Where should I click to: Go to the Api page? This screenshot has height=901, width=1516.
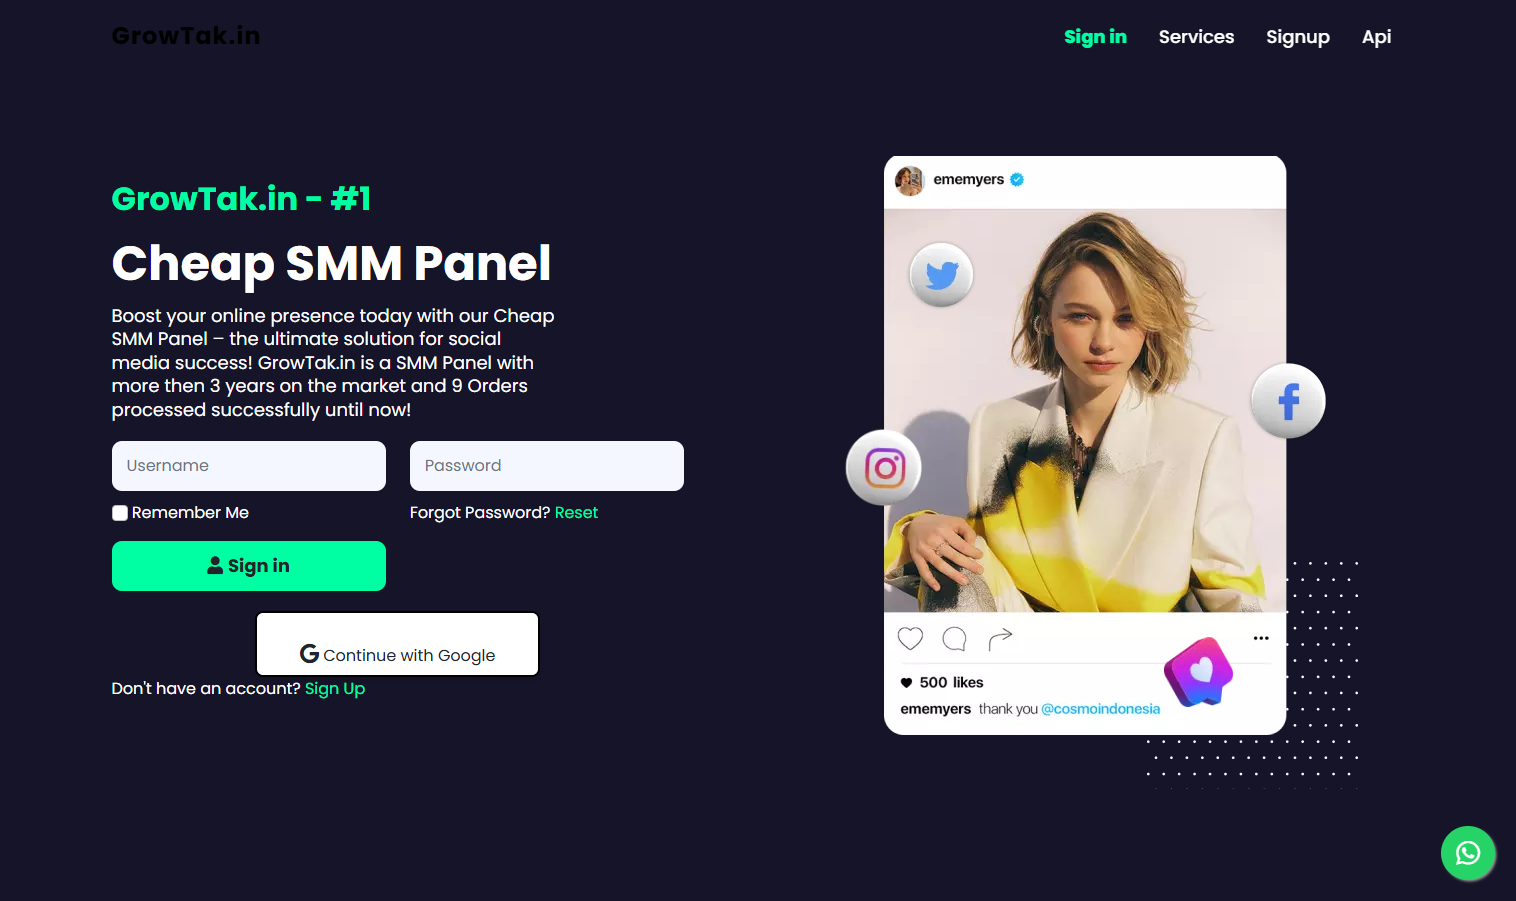[x=1376, y=37]
